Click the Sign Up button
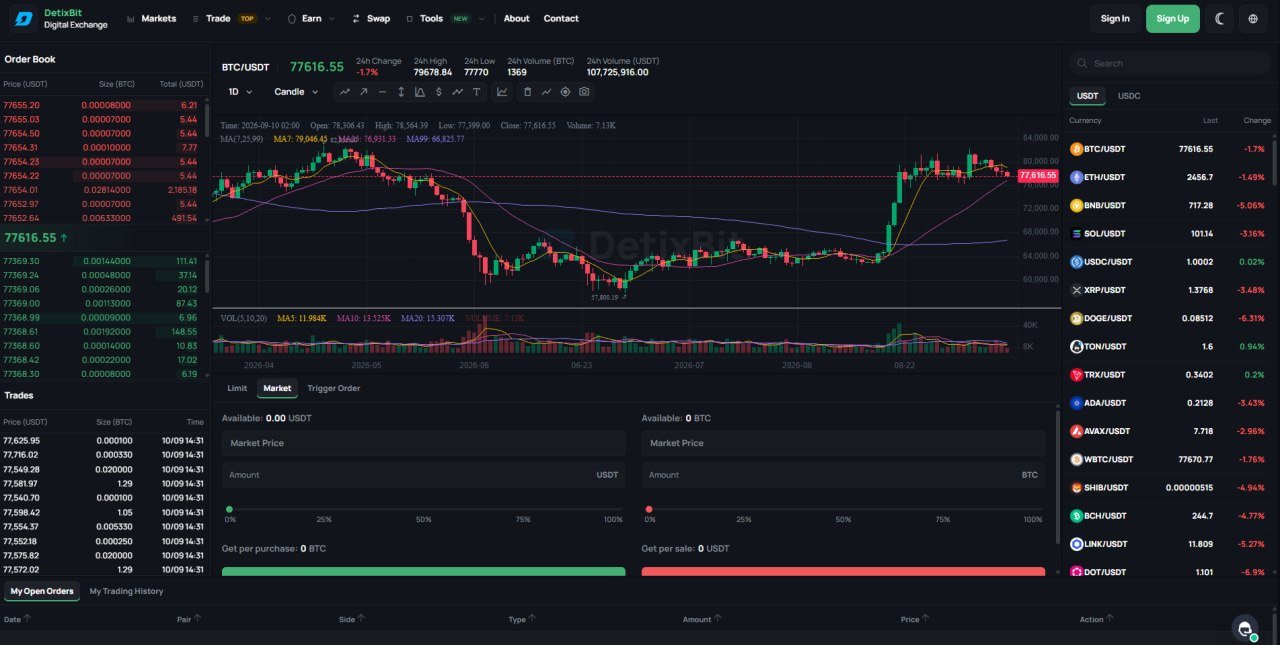 pyautogui.click(x=1173, y=18)
